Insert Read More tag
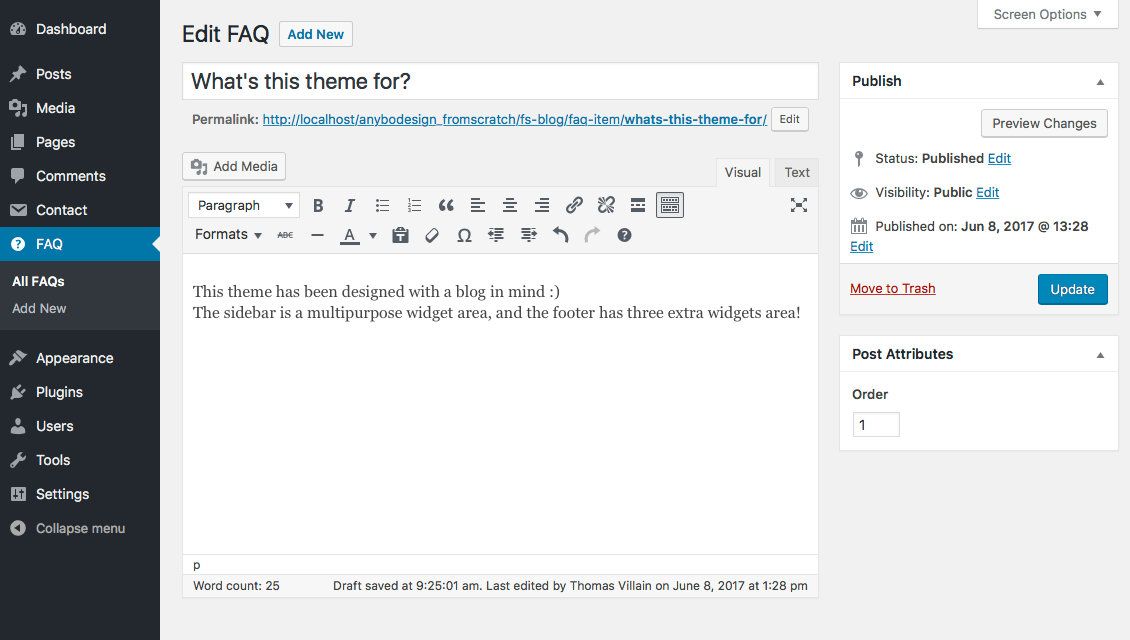This screenshot has width=1130, height=640. click(638, 205)
